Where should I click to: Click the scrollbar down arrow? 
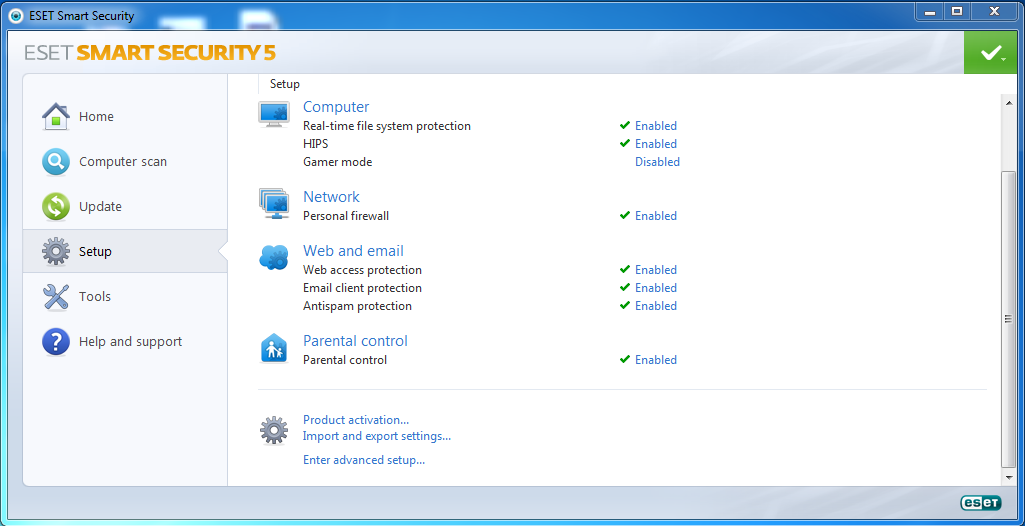tap(1007, 478)
